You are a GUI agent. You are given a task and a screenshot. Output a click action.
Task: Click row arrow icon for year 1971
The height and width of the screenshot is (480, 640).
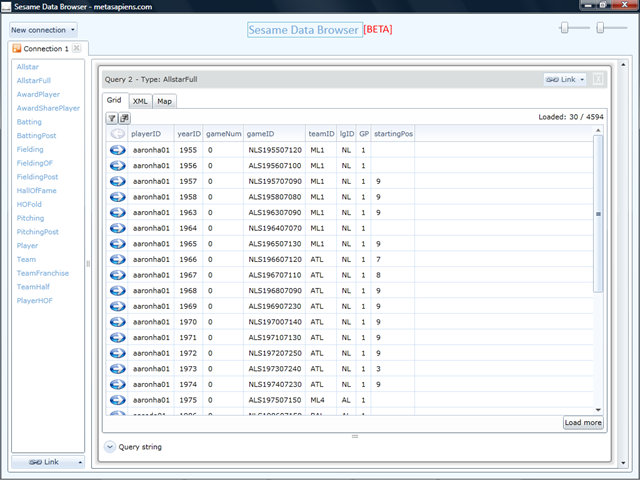(117, 337)
